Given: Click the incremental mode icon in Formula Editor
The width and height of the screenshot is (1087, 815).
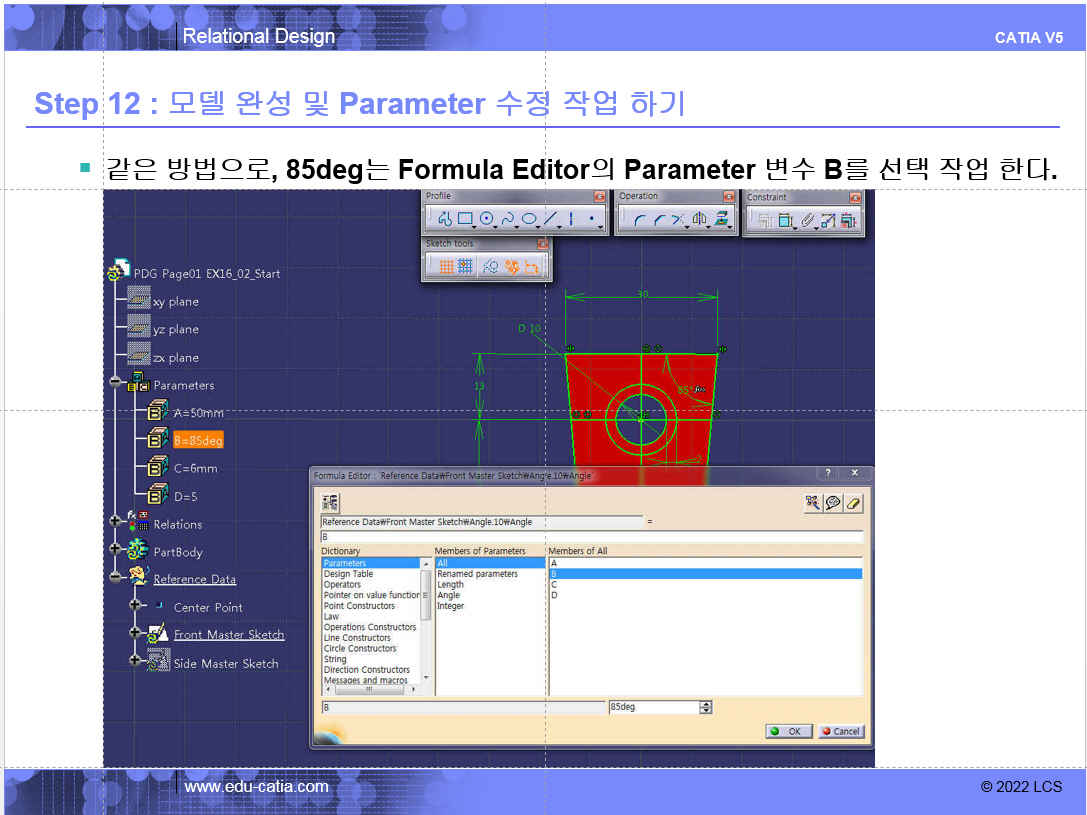Looking at the screenshot, I should pos(331,503).
